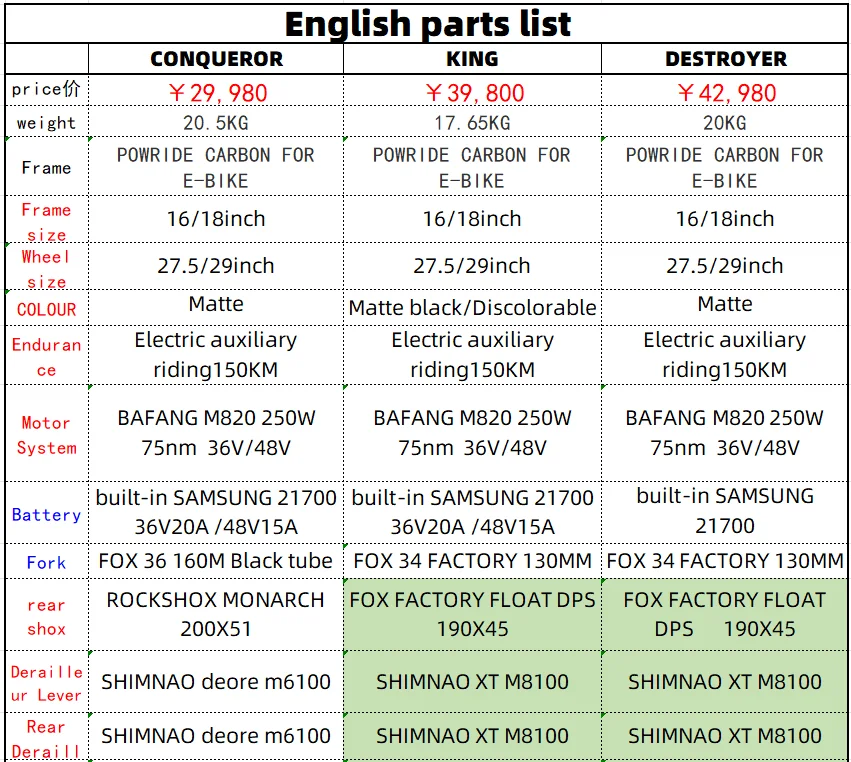Click the Derailleur Lever row label

click(x=47, y=683)
